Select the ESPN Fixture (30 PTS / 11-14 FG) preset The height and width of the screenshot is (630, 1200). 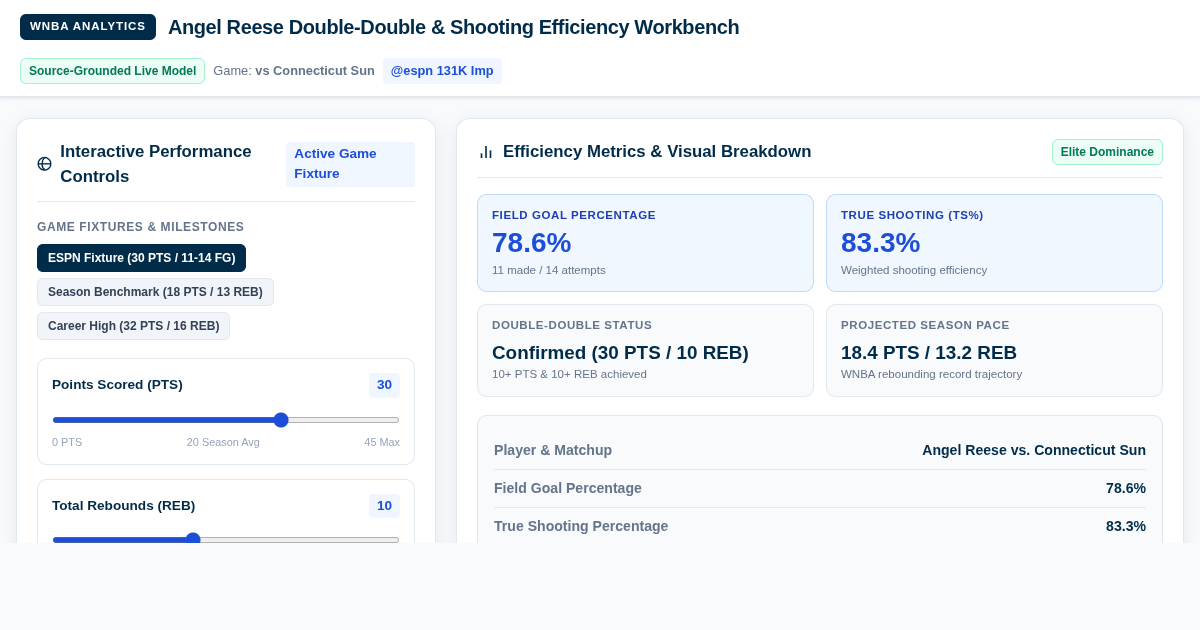[141, 258]
